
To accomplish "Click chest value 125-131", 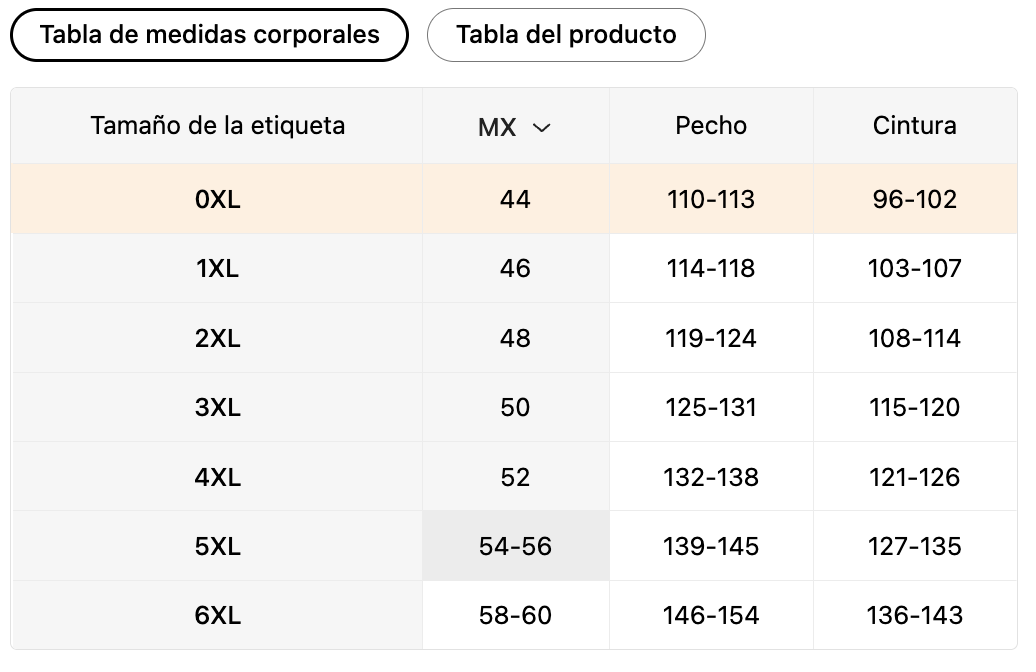I will click(x=711, y=408).
